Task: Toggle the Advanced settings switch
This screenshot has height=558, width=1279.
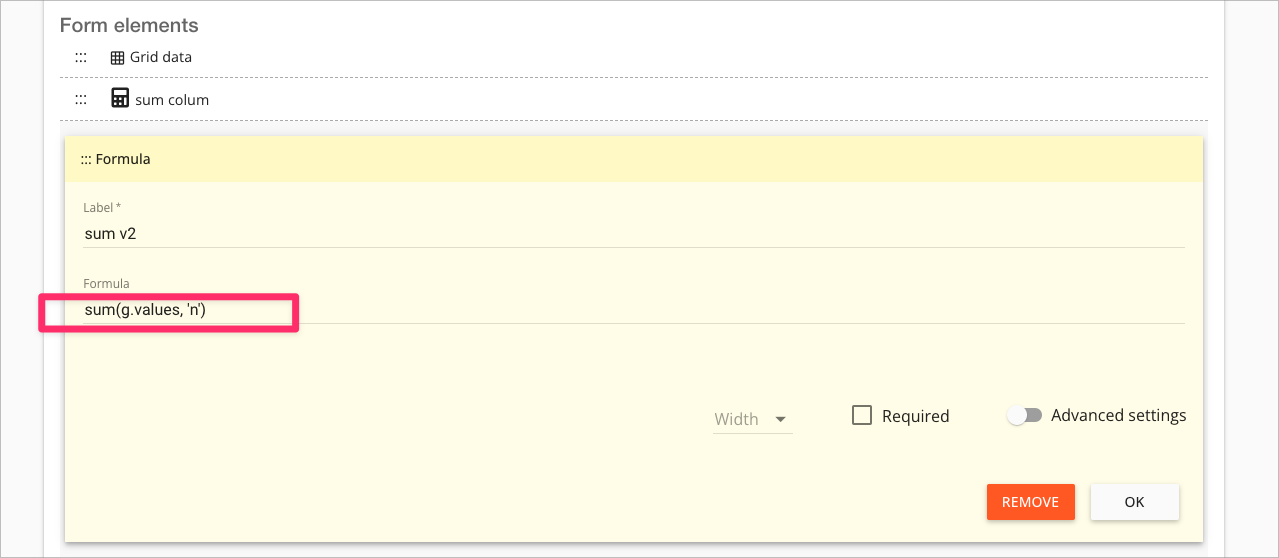Action: pos(1024,415)
